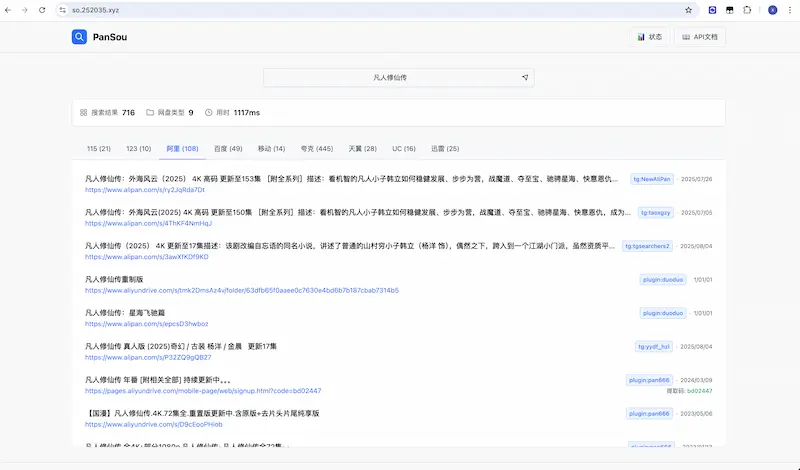Select the 阿里 (108) tab
Image resolution: width=800 pixels, height=470 pixels.
(x=182, y=149)
